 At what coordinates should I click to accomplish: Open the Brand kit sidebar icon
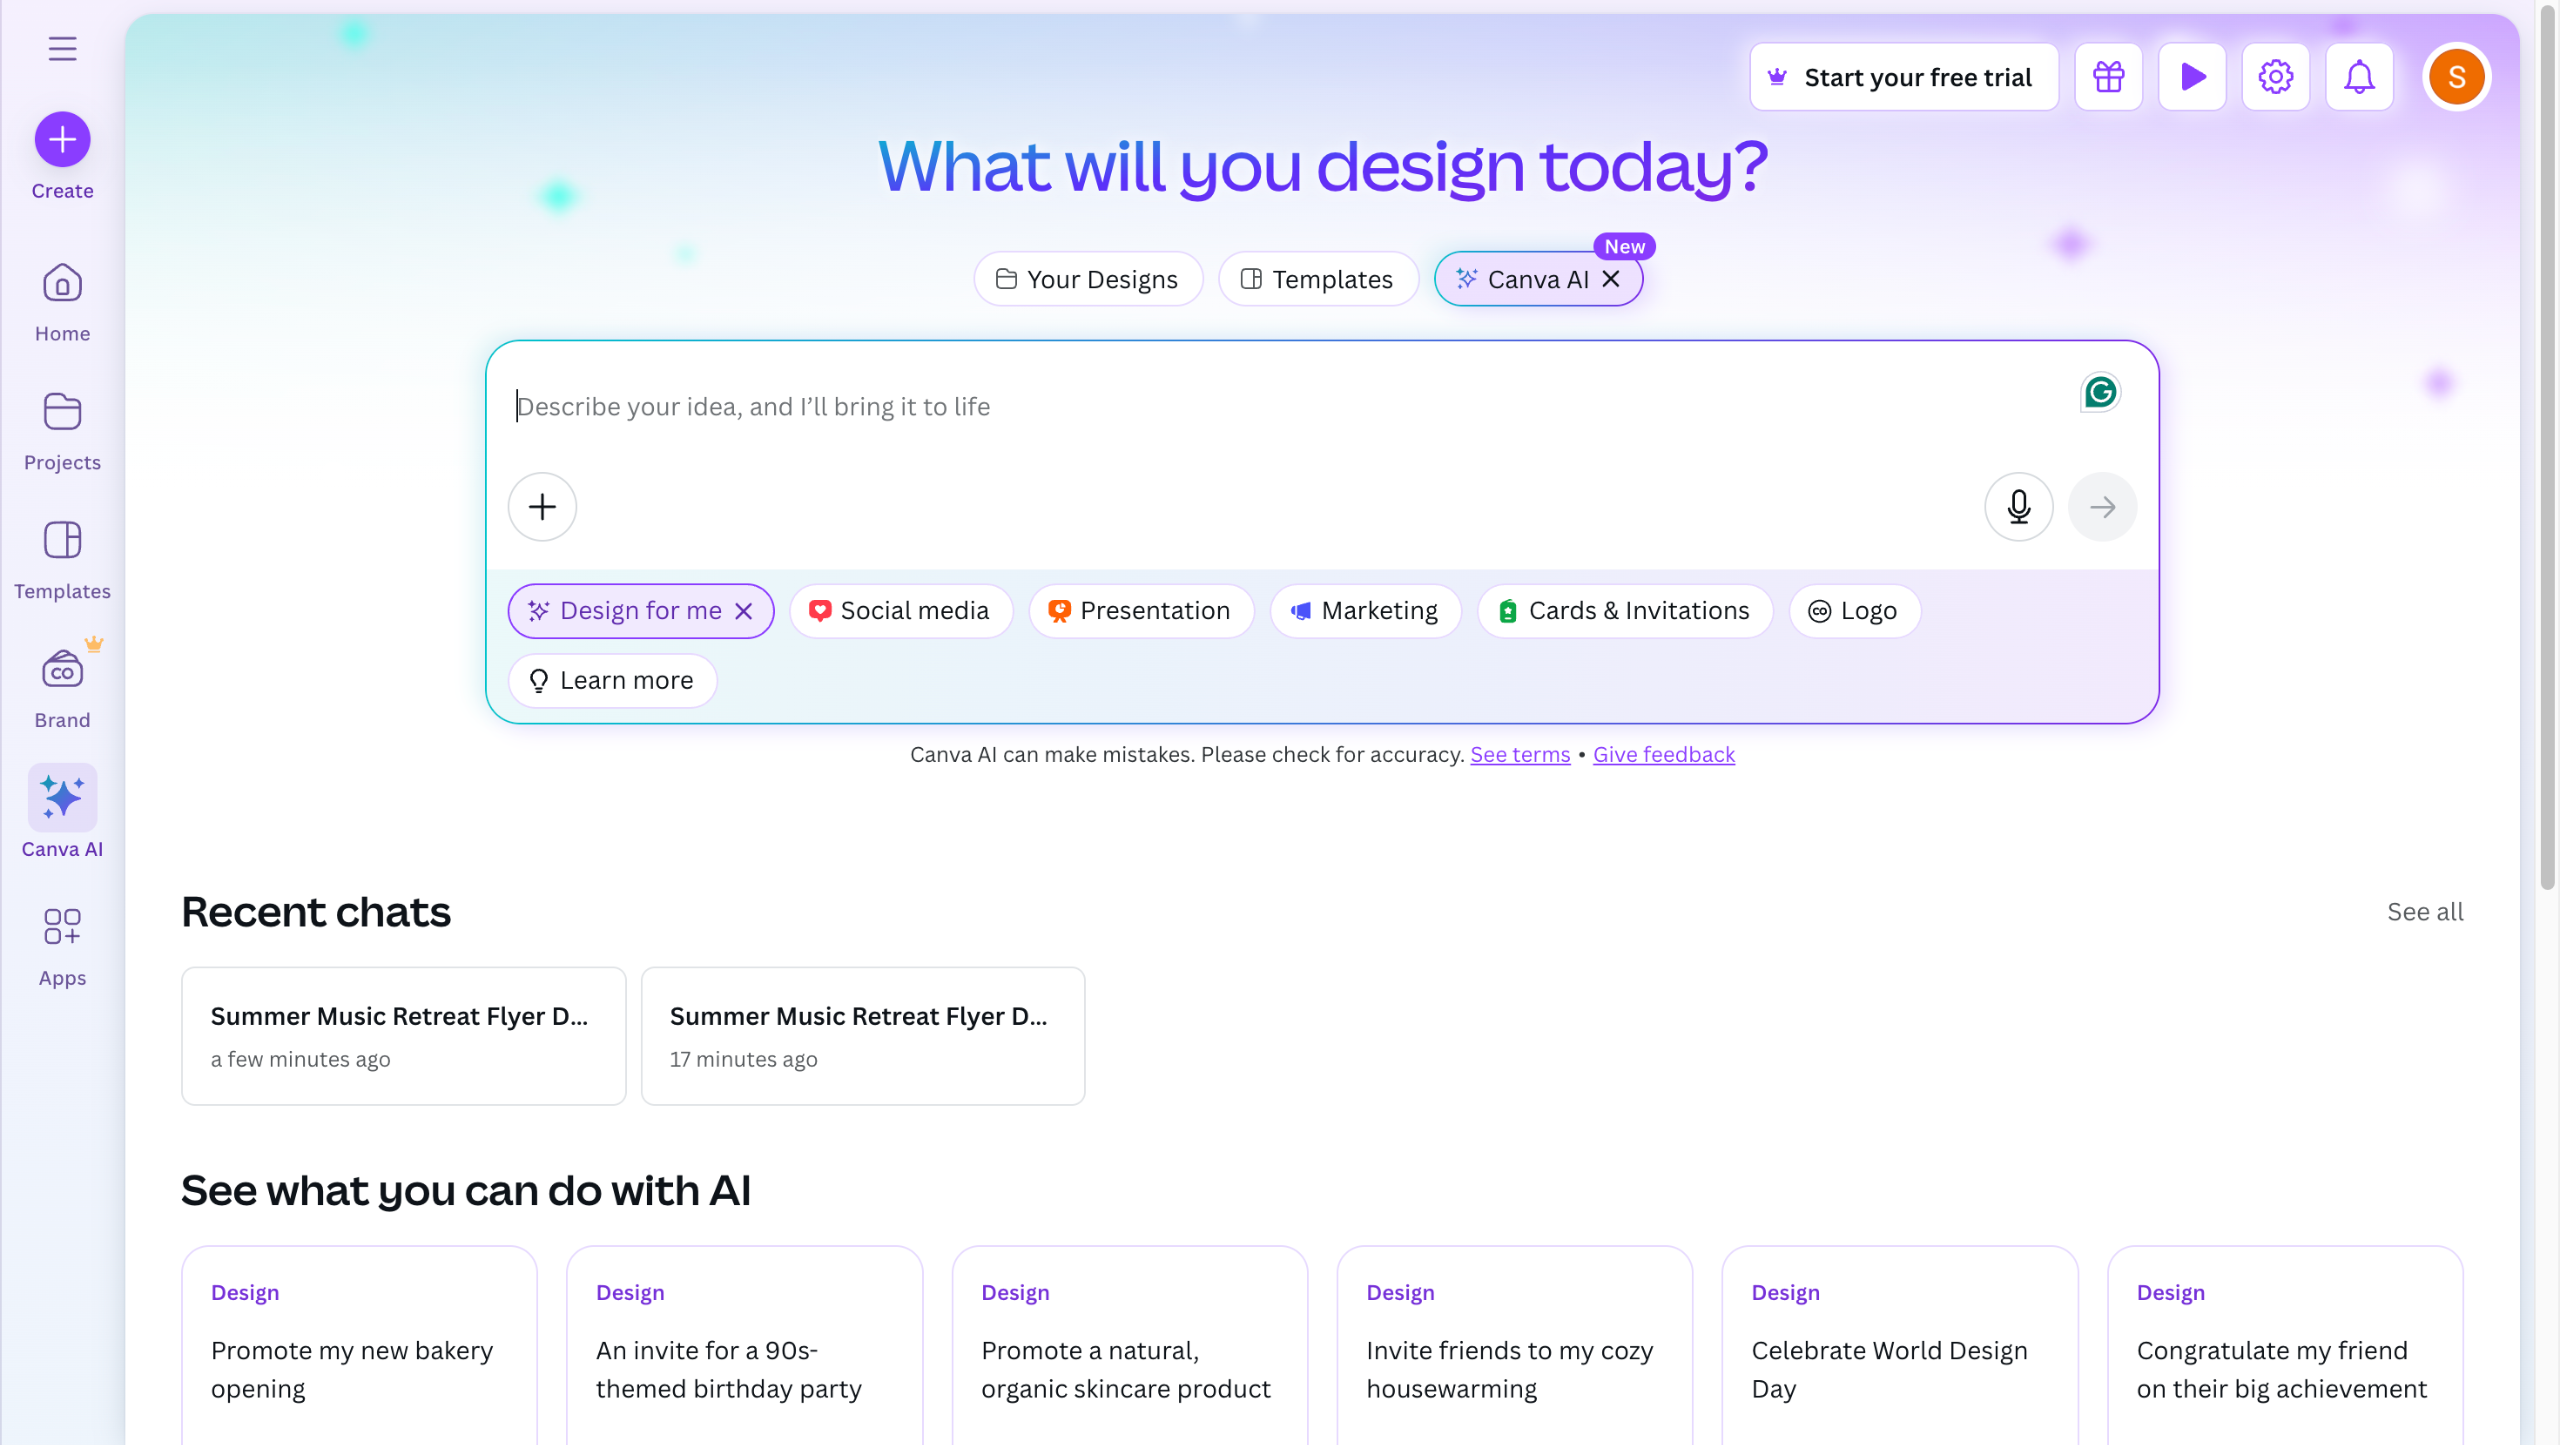(x=62, y=671)
